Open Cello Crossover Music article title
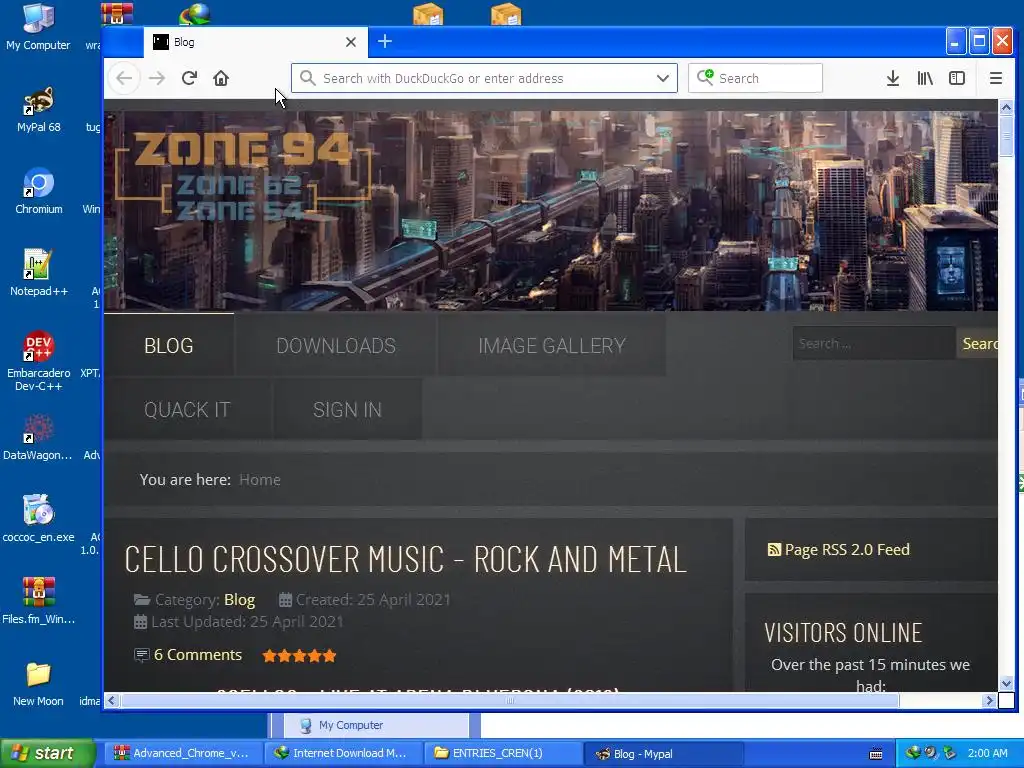The image size is (1024, 768). 406,560
